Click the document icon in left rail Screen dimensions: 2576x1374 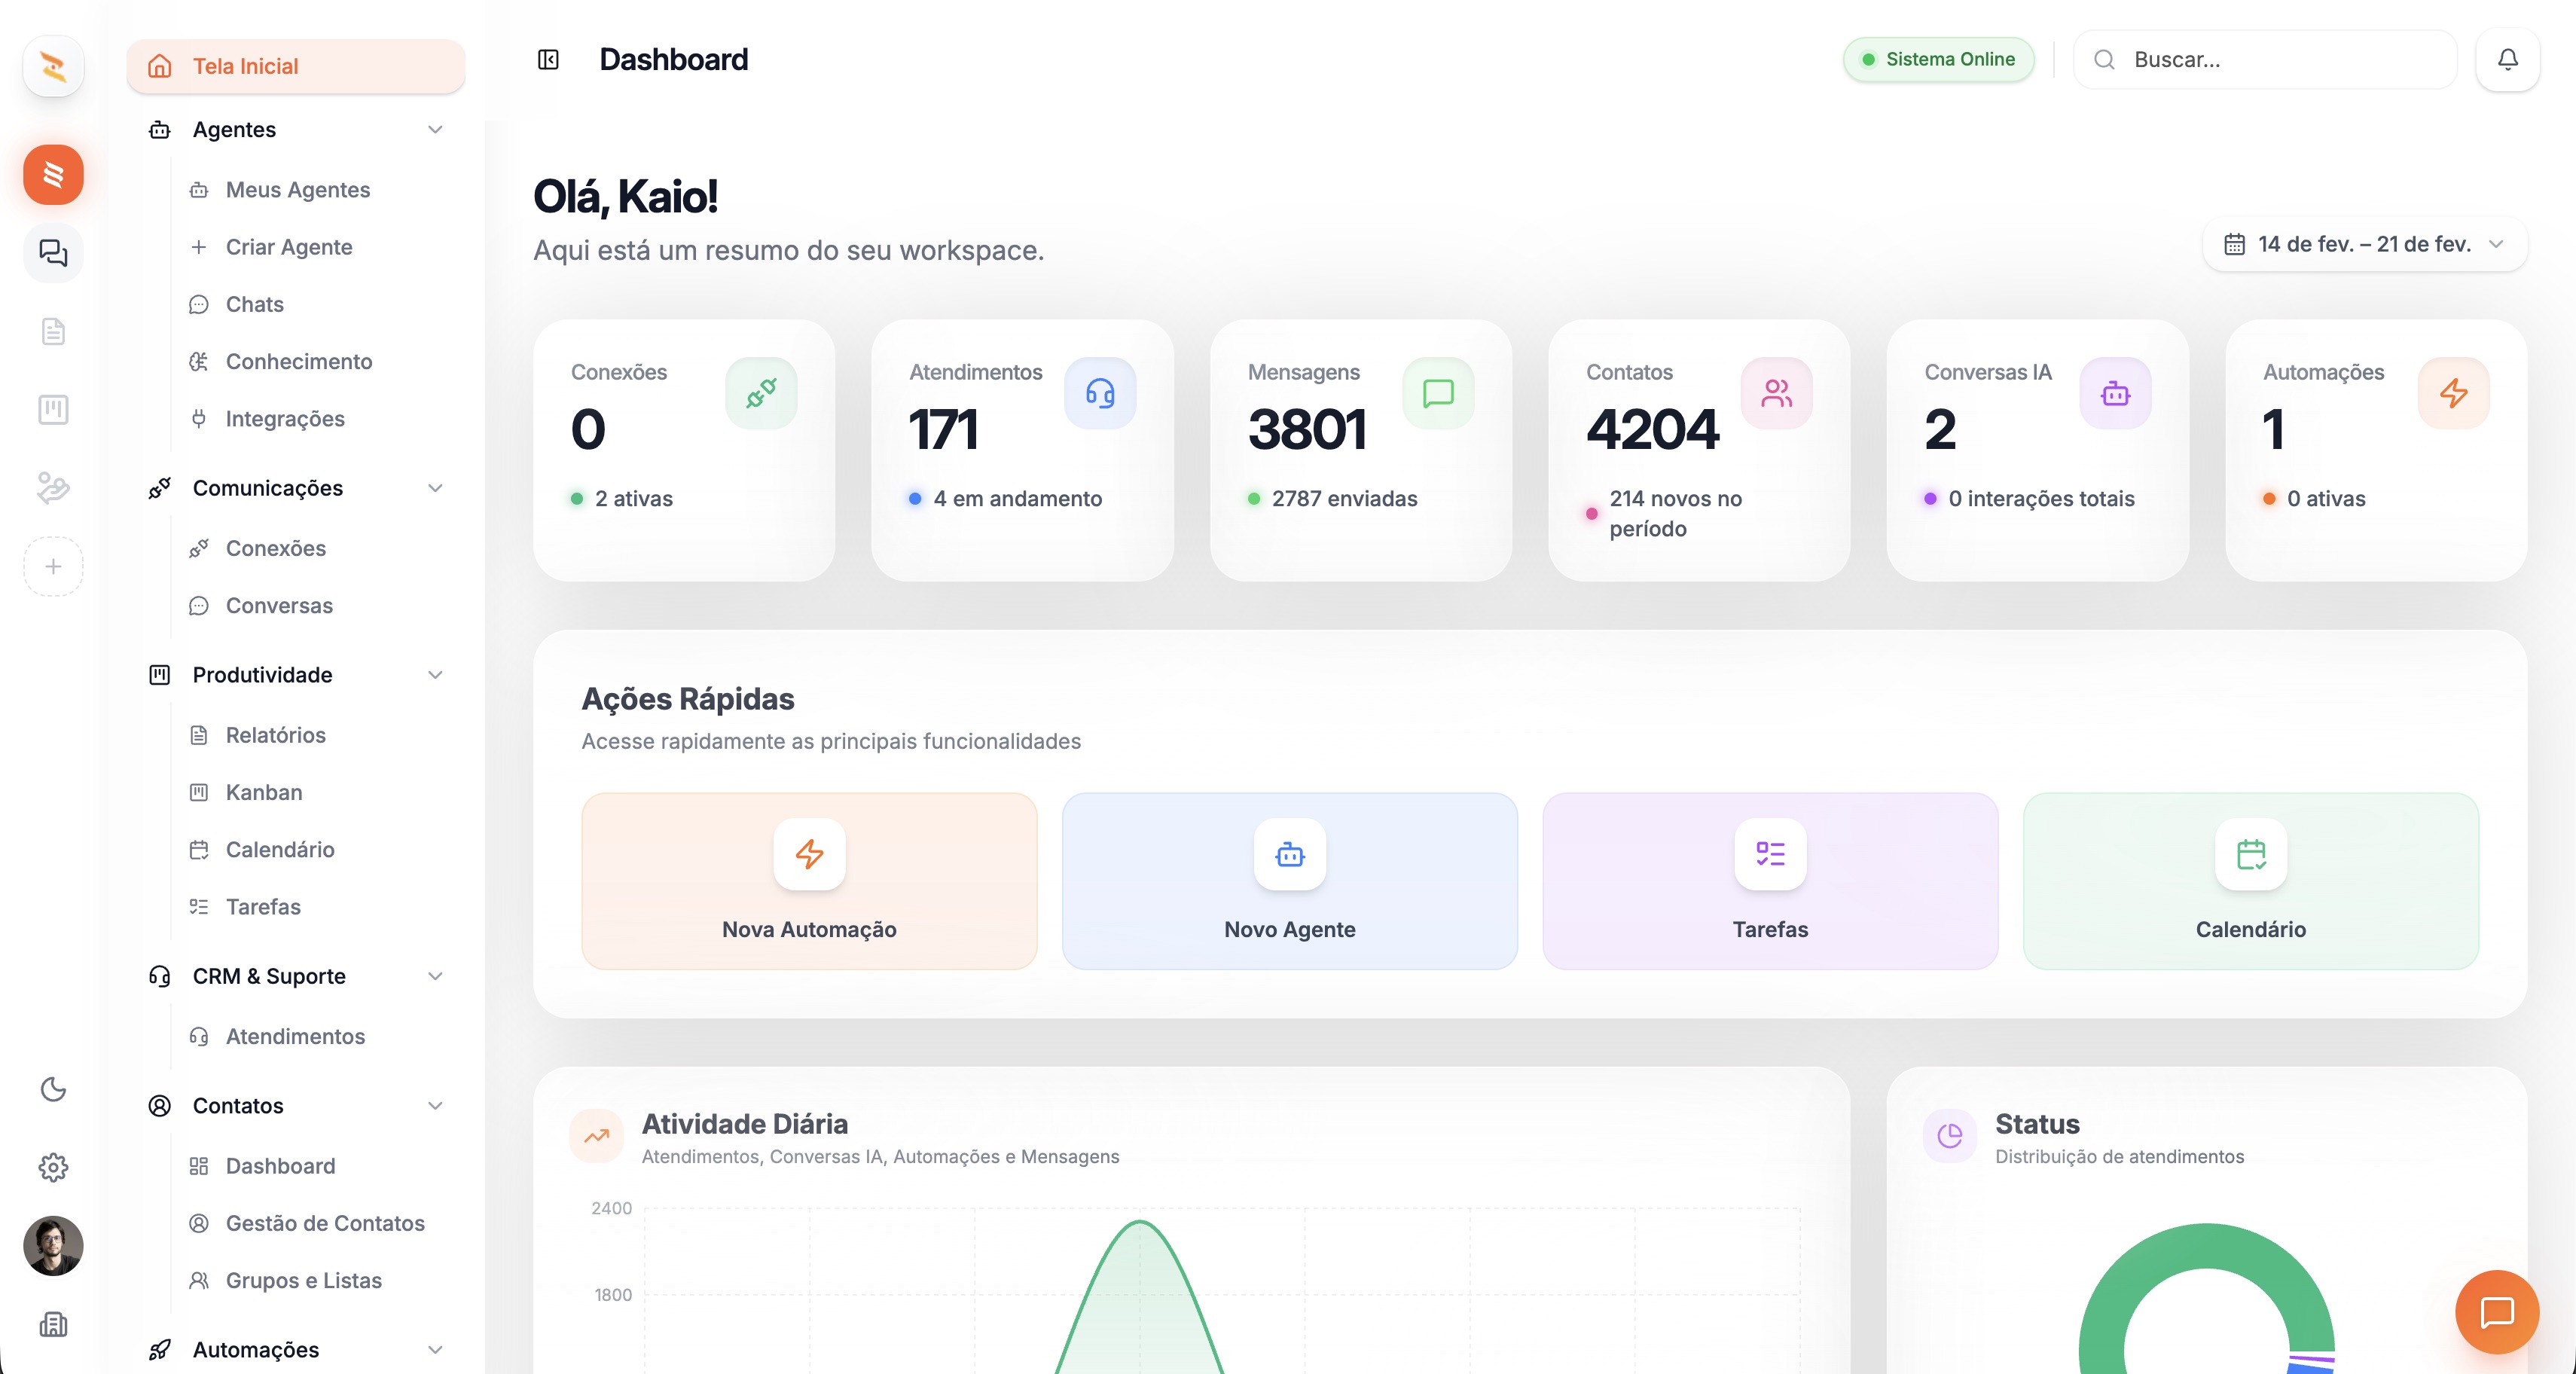[x=53, y=331]
